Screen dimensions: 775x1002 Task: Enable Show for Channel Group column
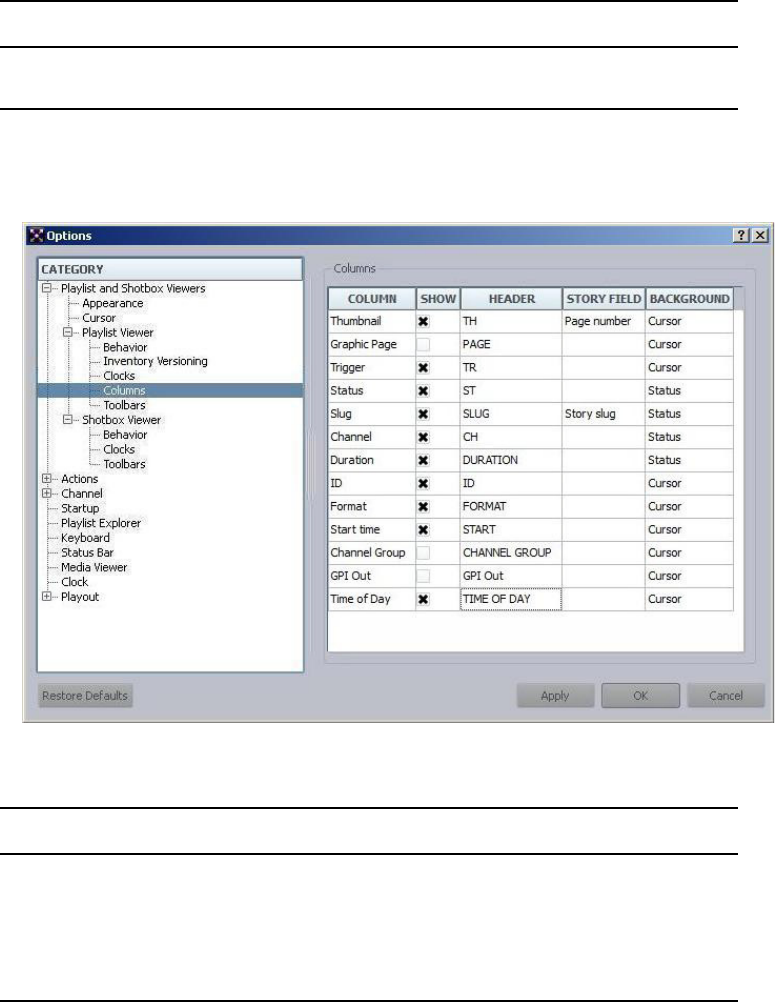click(423, 553)
